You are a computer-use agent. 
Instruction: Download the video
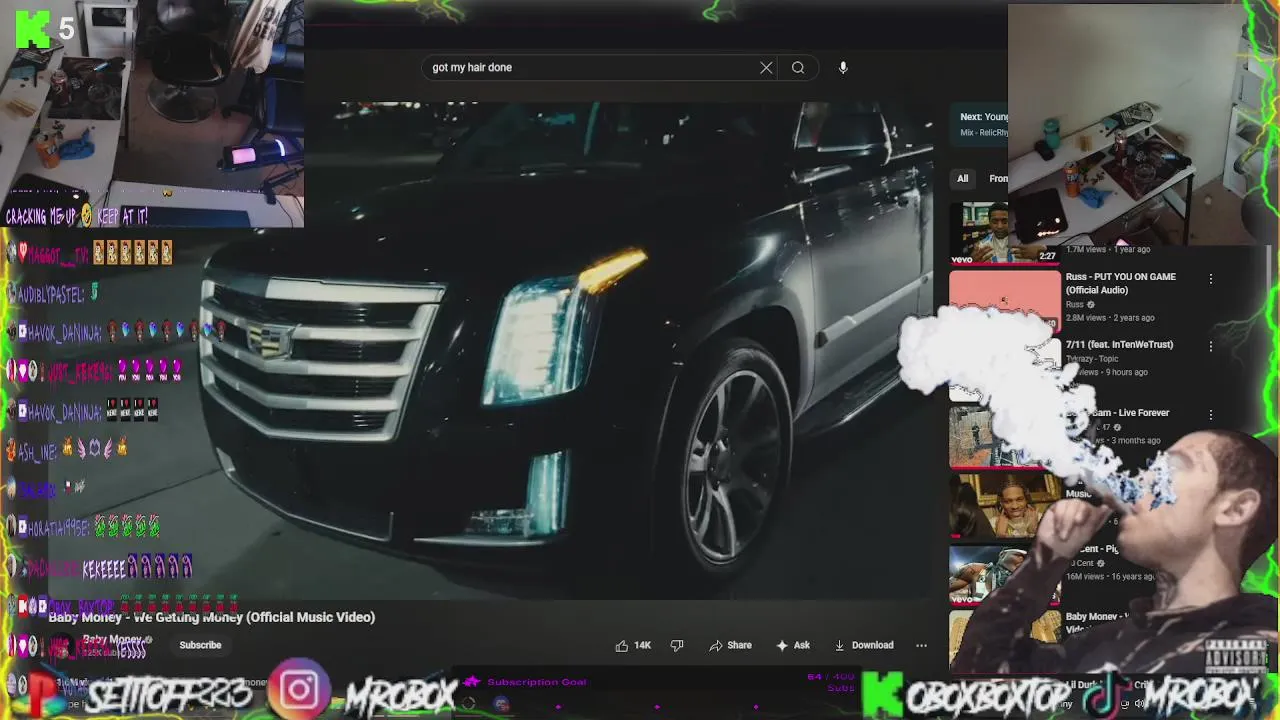(x=864, y=645)
